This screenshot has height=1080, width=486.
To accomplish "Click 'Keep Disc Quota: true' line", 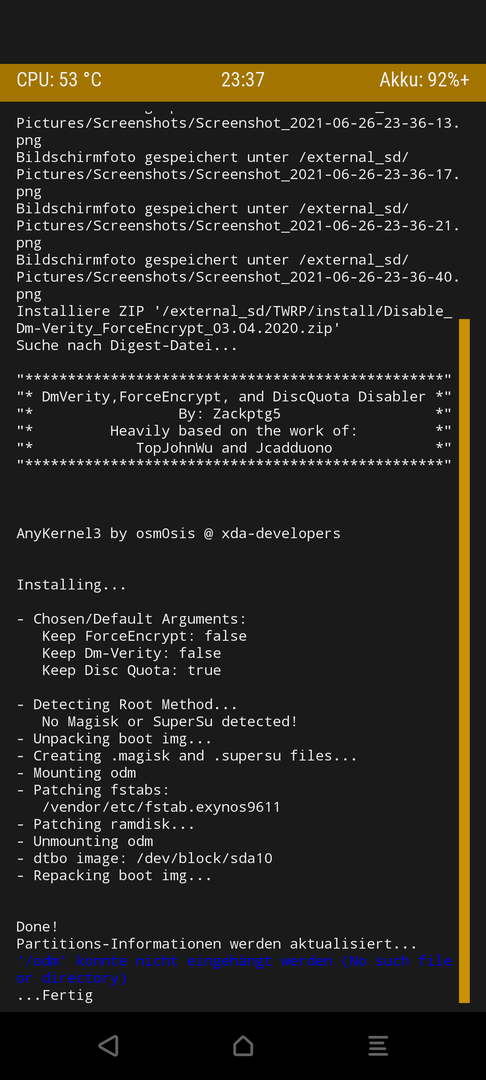I will [x=131, y=670].
